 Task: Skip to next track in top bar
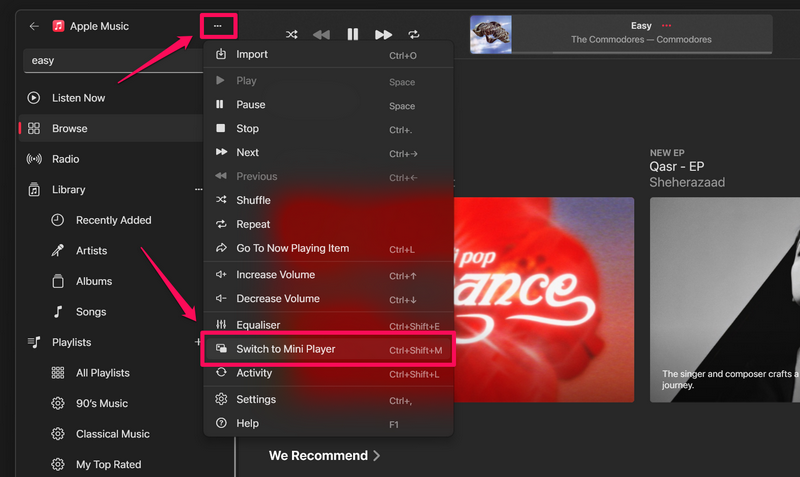[x=383, y=34]
